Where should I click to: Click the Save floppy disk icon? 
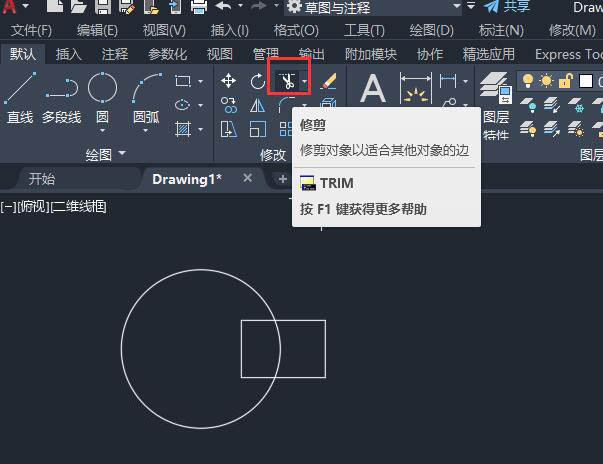click(x=103, y=6)
